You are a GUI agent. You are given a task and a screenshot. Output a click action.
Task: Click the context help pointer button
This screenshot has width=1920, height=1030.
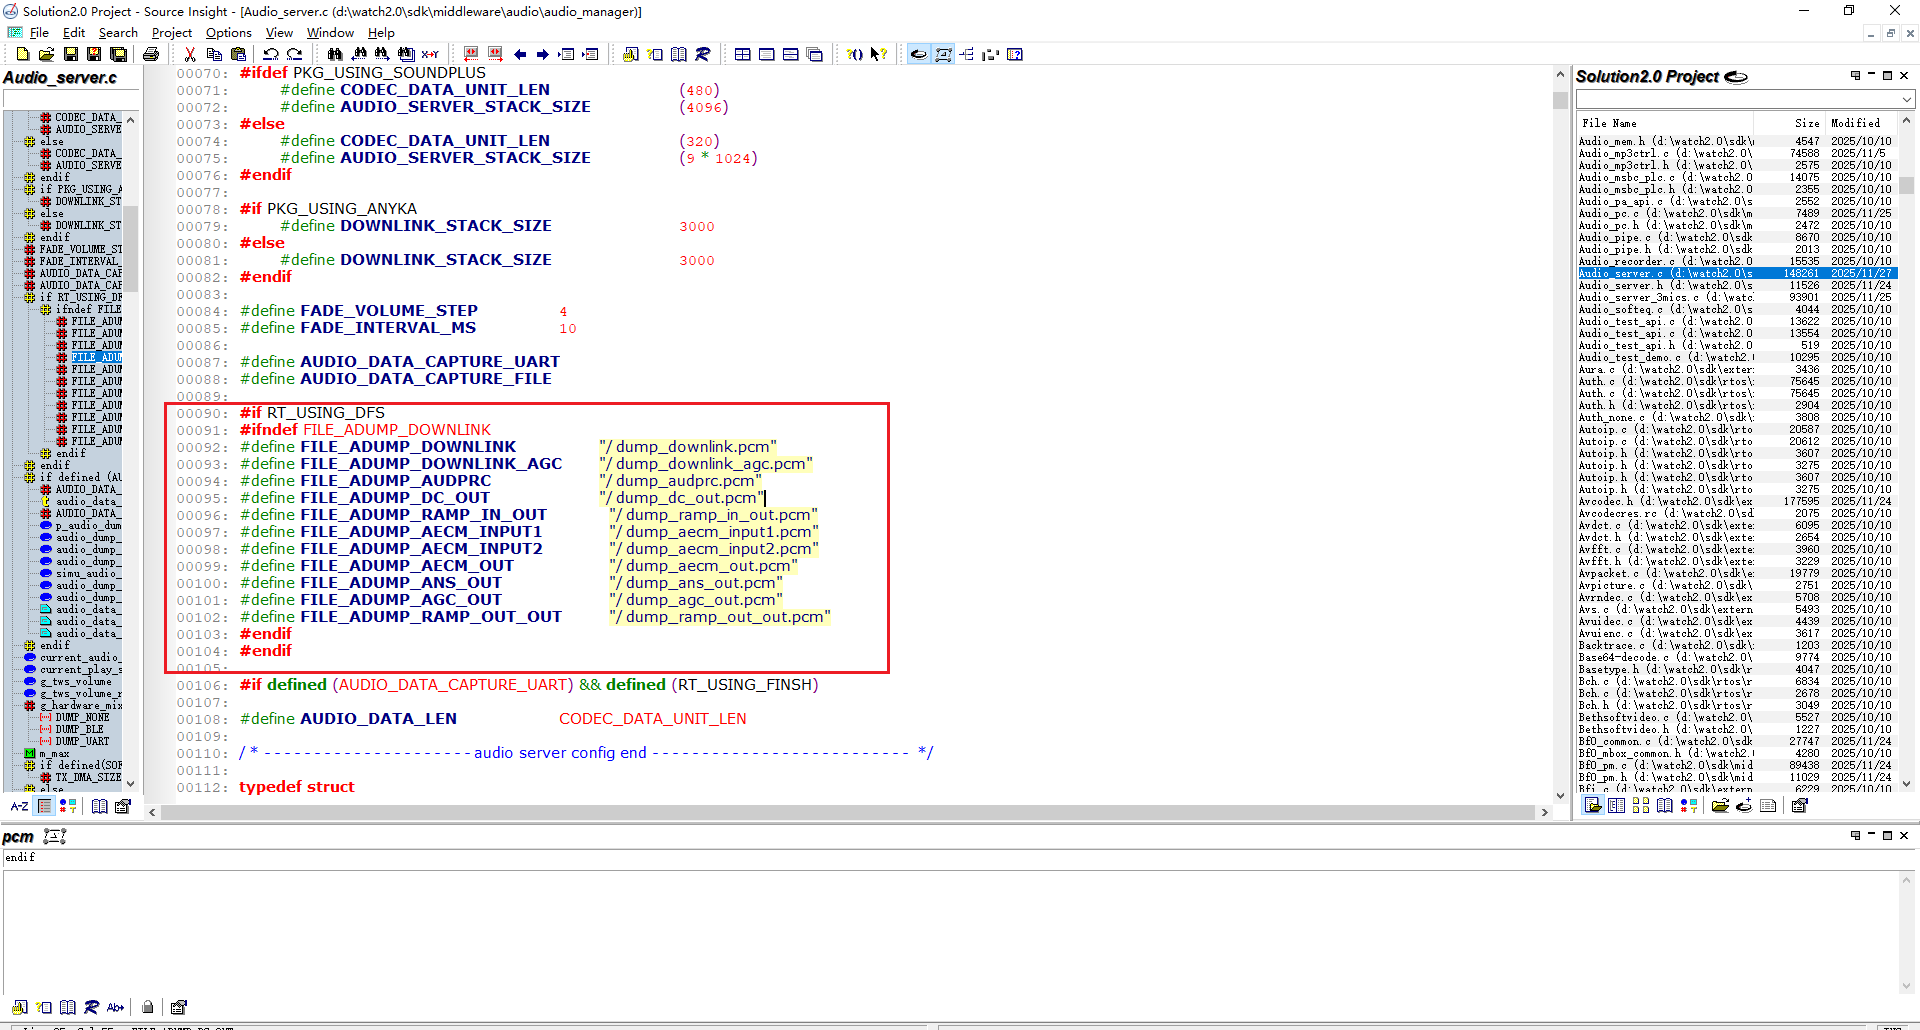[x=877, y=54]
